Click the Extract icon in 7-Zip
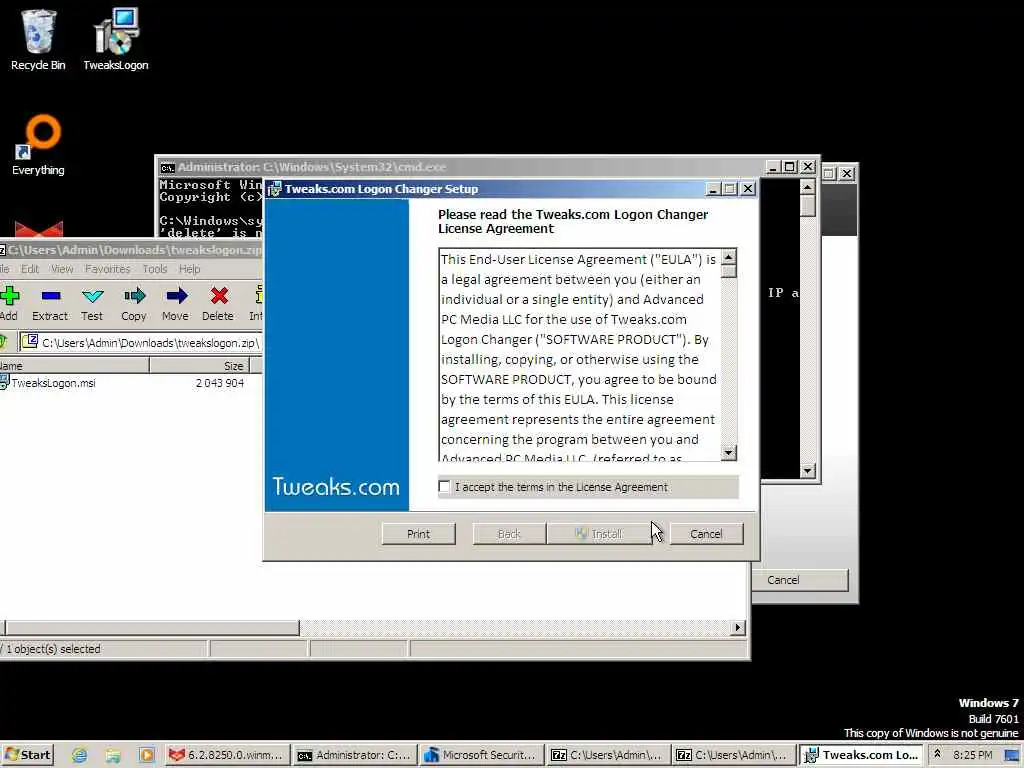This screenshot has width=1024, height=768. pos(50,304)
